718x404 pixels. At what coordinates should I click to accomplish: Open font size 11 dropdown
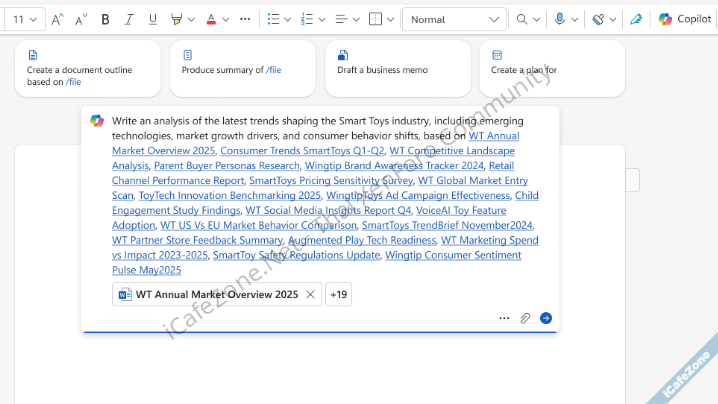(x=24, y=19)
